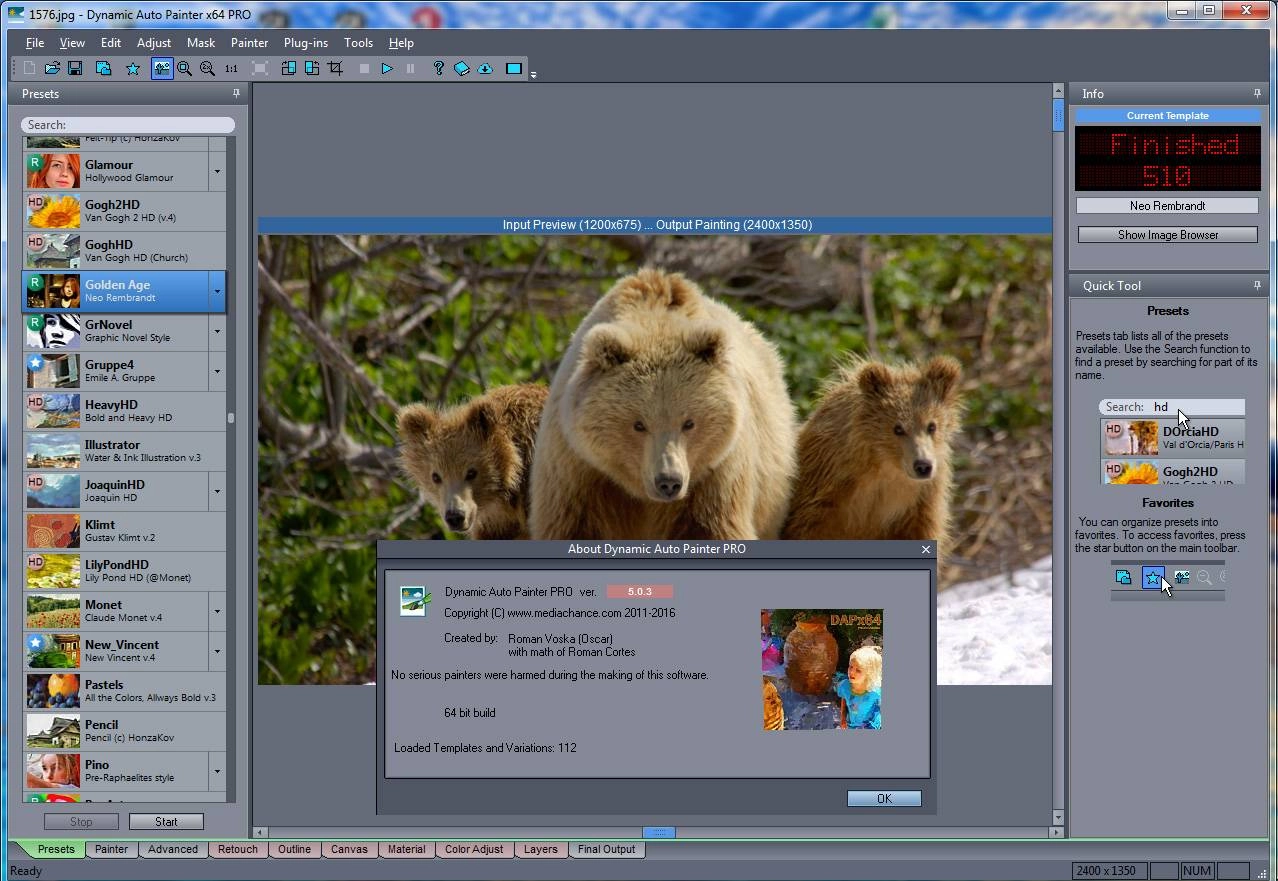Switch to the Color Adjust tab
The height and width of the screenshot is (881, 1278).
coord(474,849)
